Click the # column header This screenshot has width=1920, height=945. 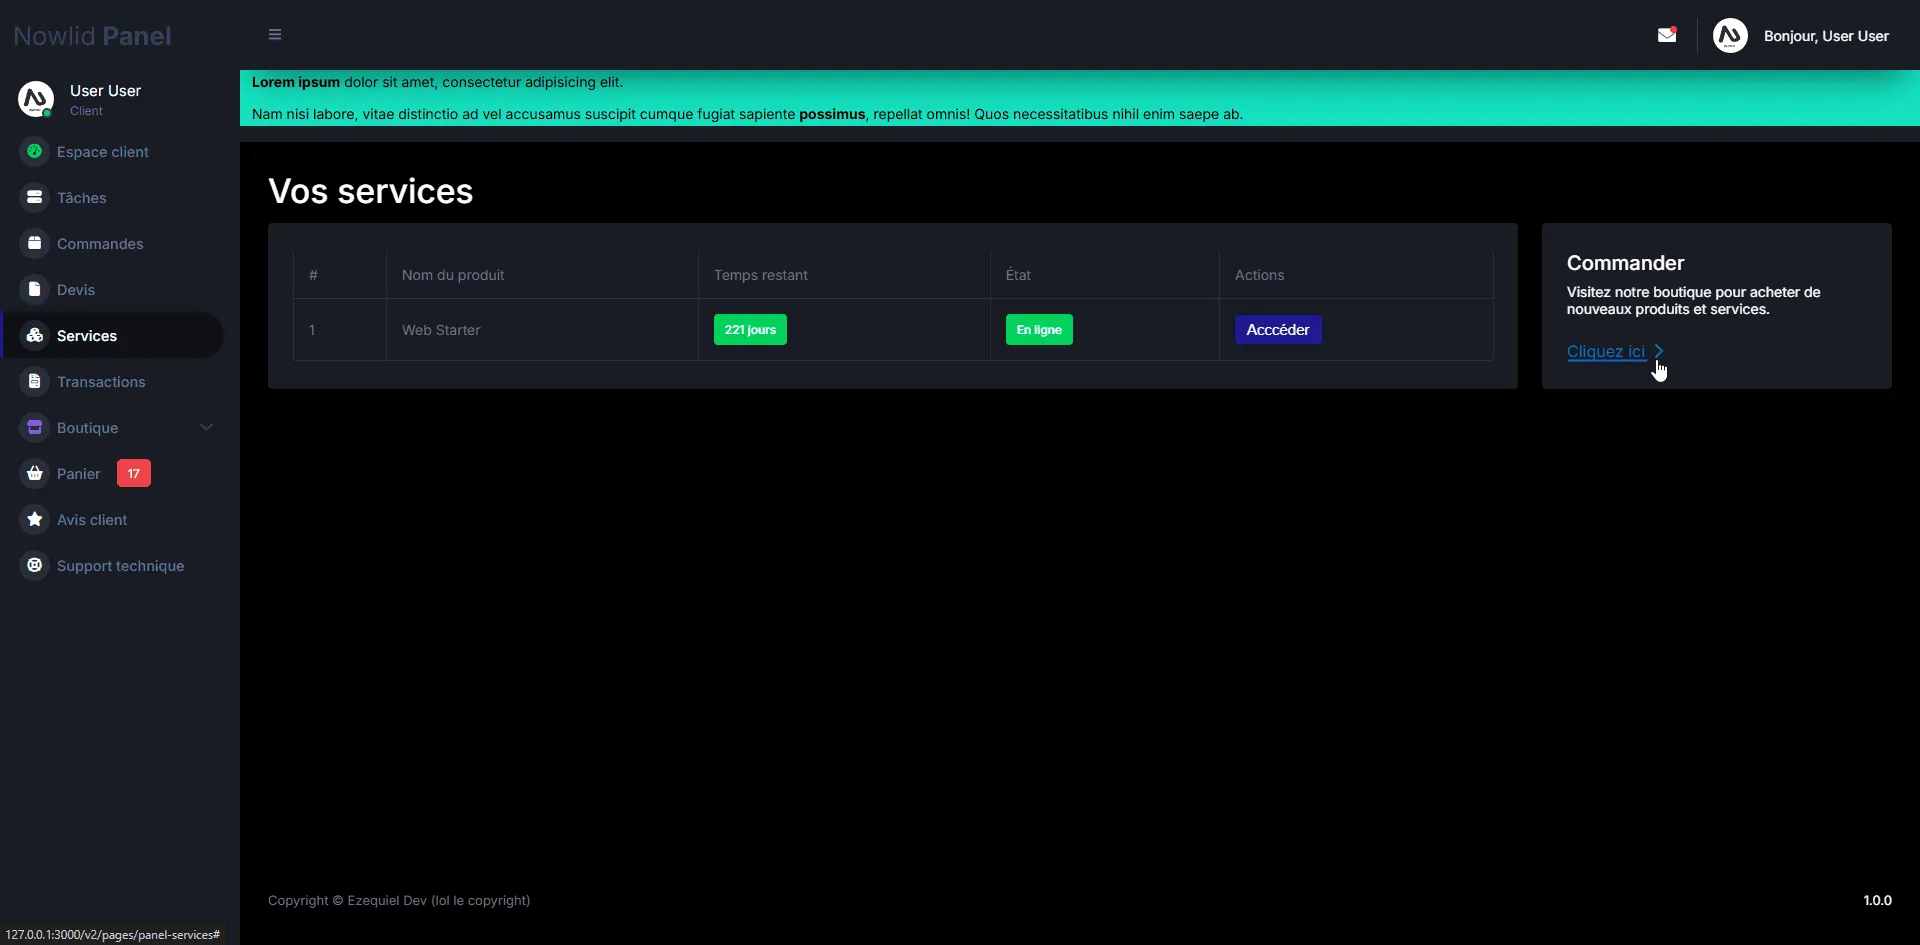click(313, 275)
